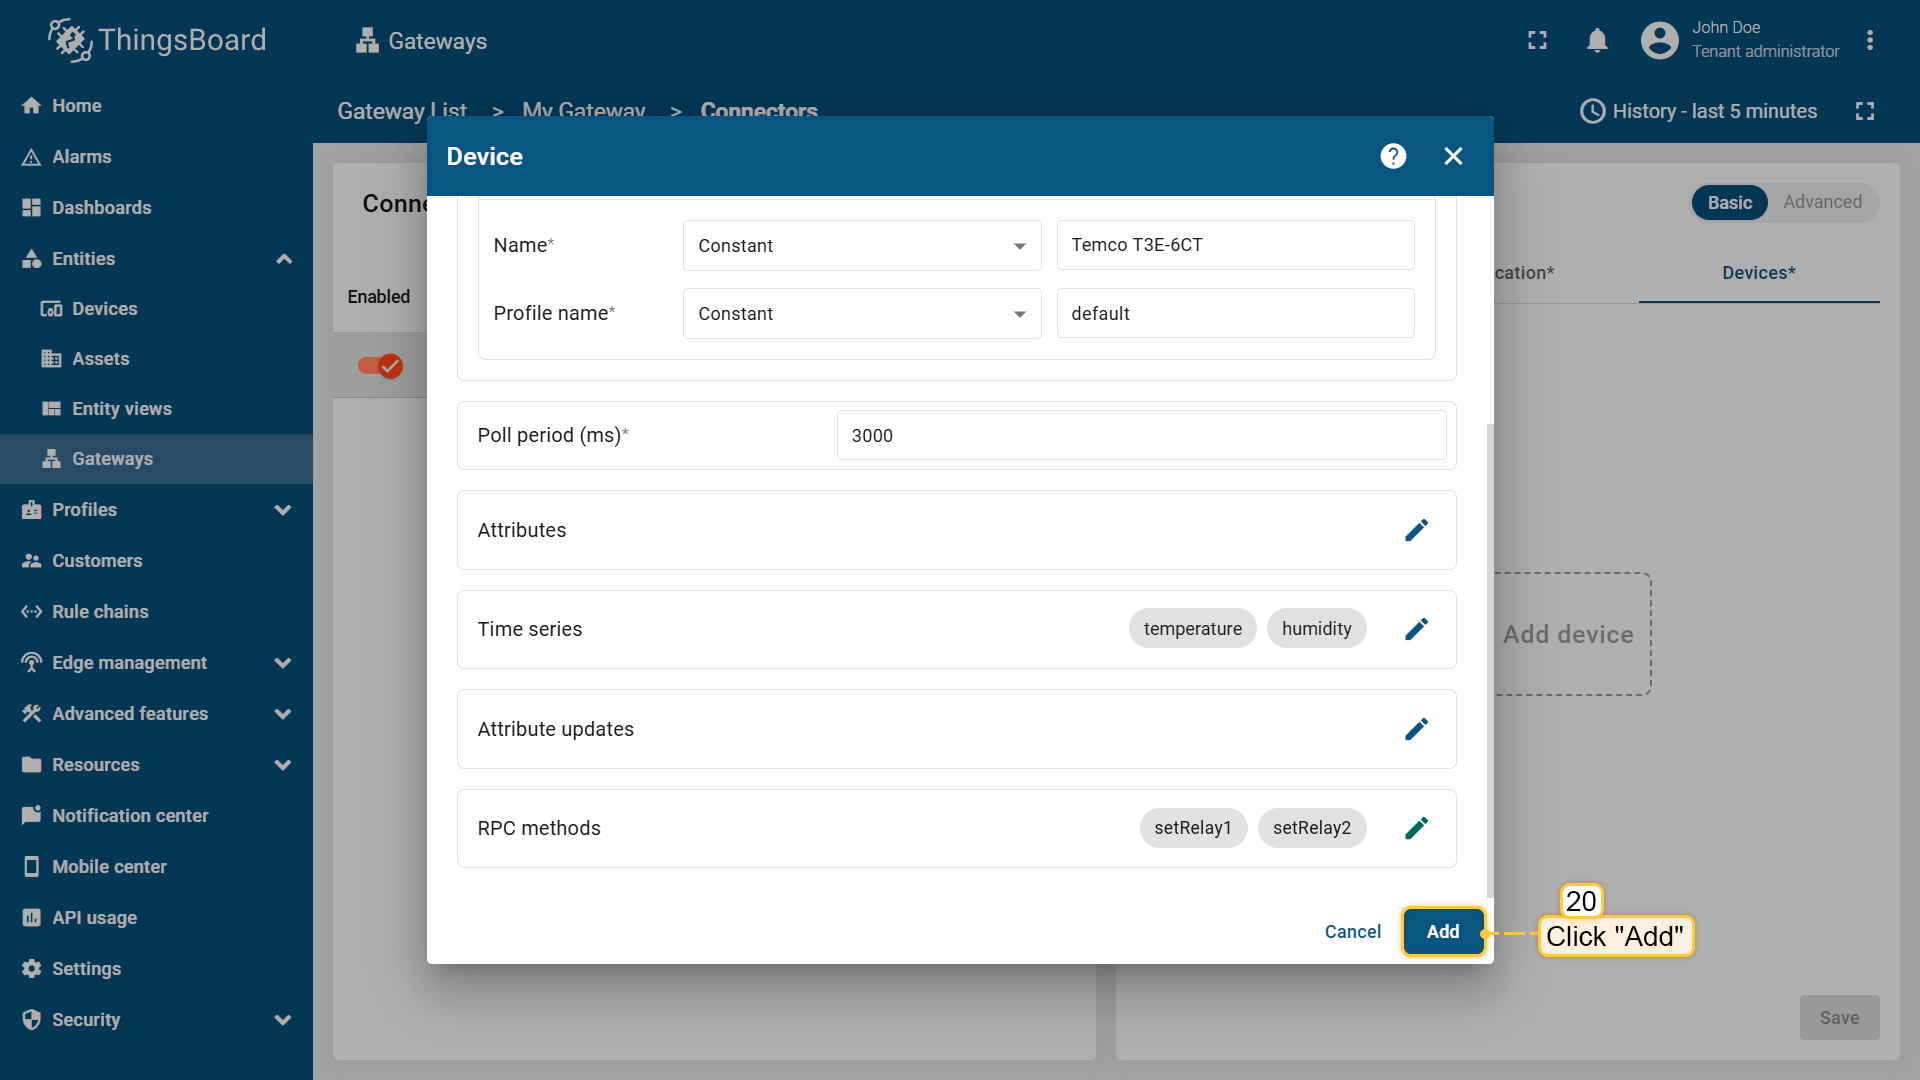Open Profile name source dropdown
The image size is (1920, 1080).
click(x=861, y=314)
